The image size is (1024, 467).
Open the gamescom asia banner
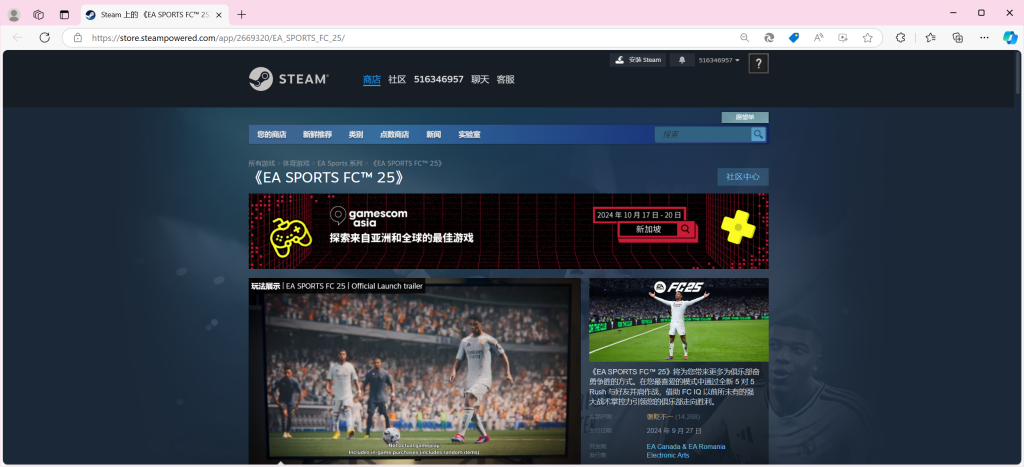coord(508,231)
